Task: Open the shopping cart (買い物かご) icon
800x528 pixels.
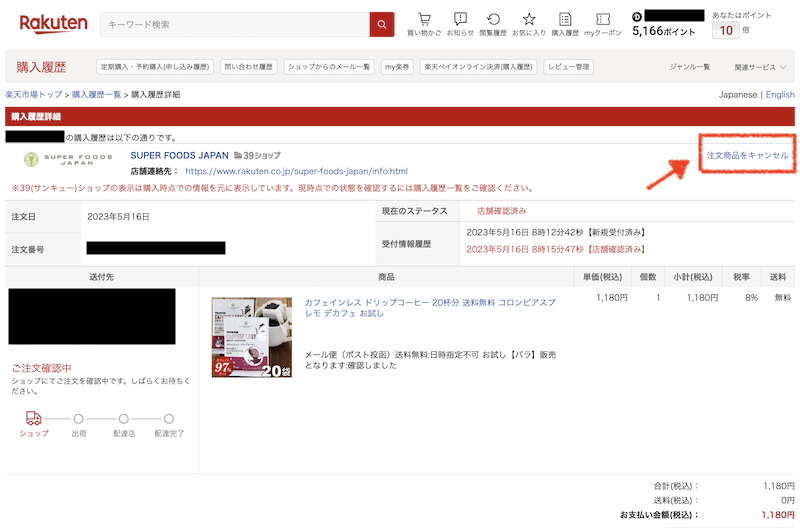Action: click(x=424, y=24)
